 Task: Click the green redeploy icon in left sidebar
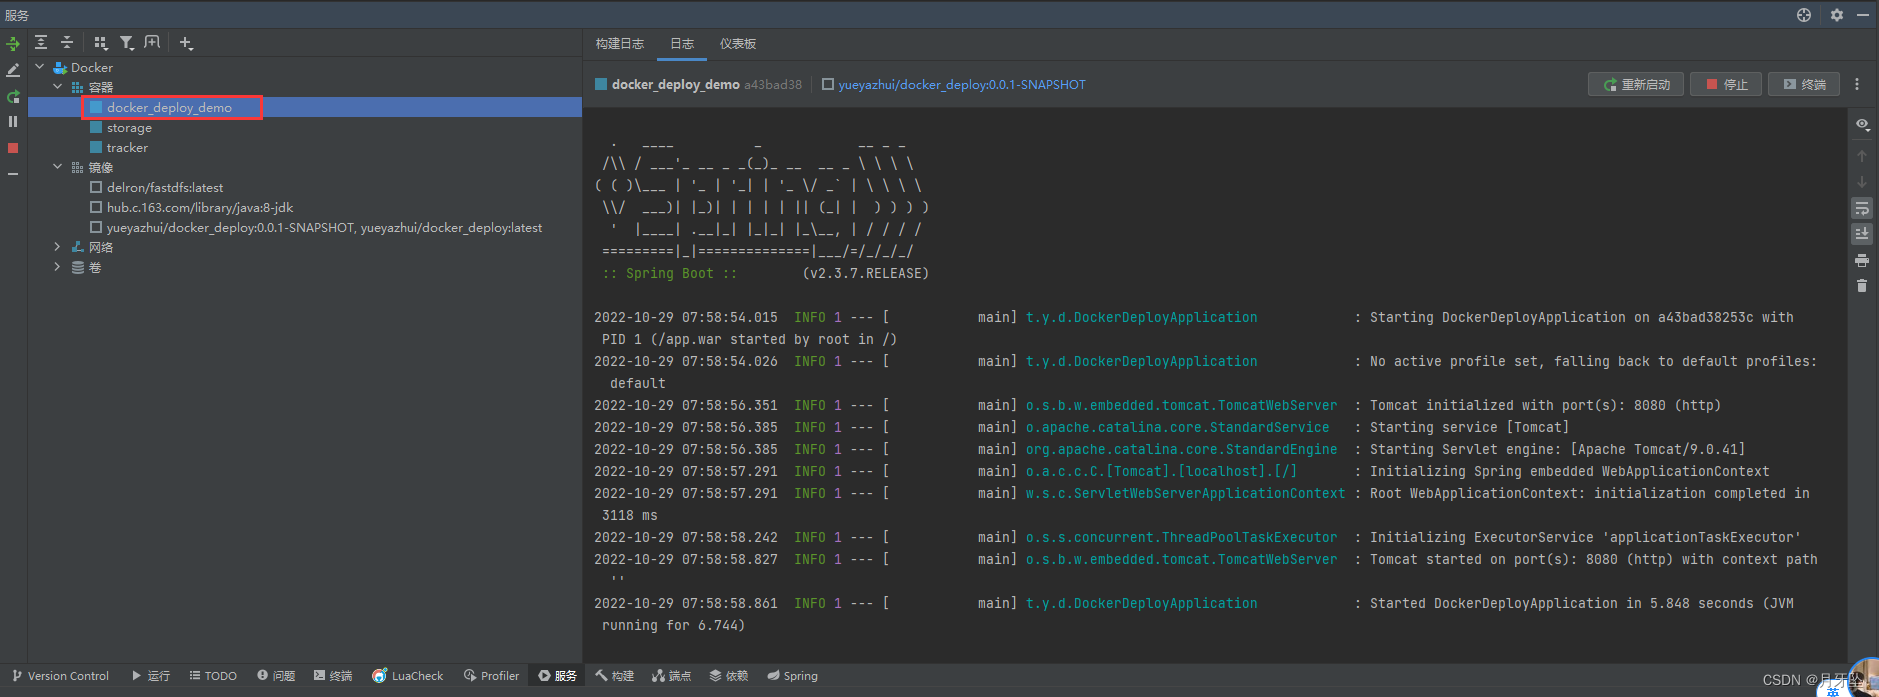(x=13, y=96)
